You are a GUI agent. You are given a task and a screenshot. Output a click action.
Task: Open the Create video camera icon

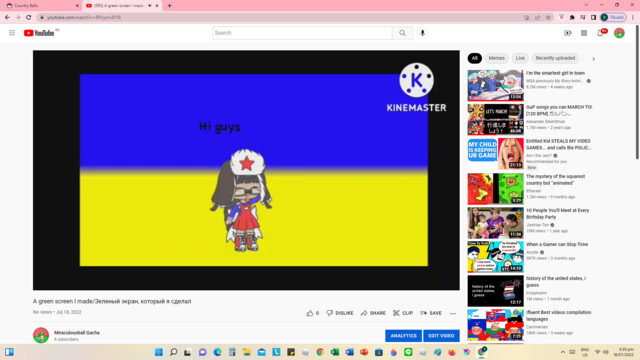pyautogui.click(x=568, y=33)
